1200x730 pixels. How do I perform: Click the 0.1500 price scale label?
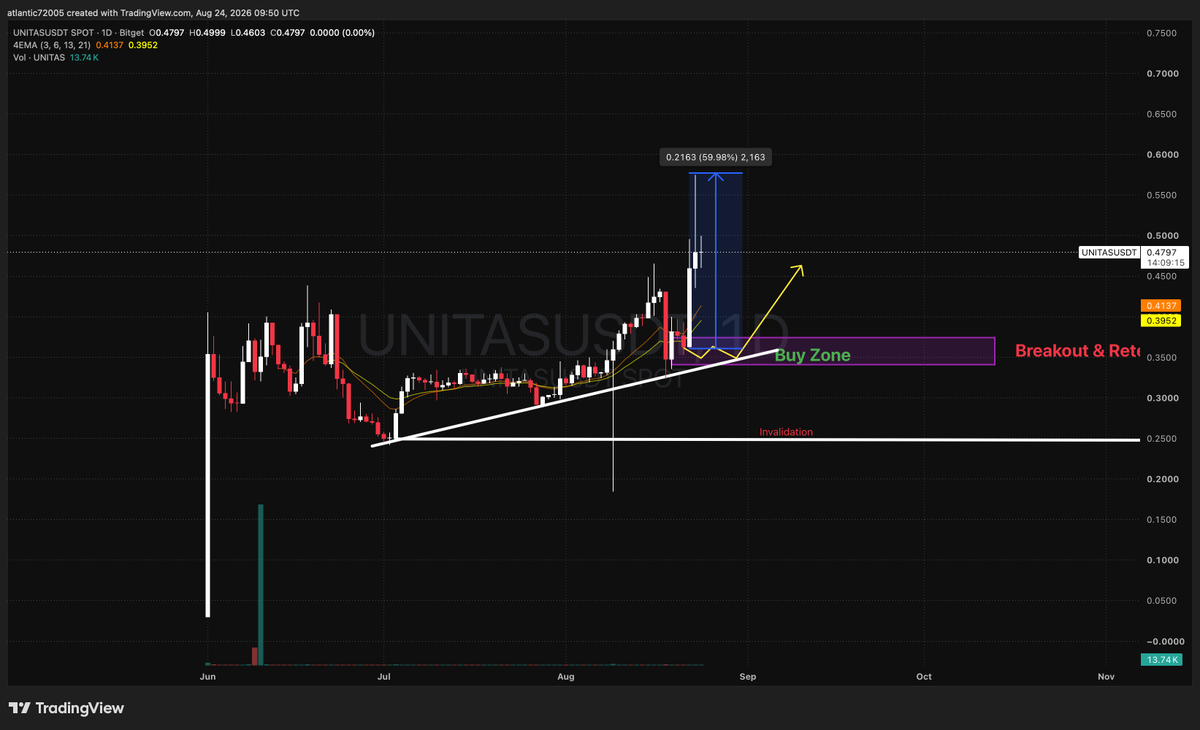point(1162,520)
